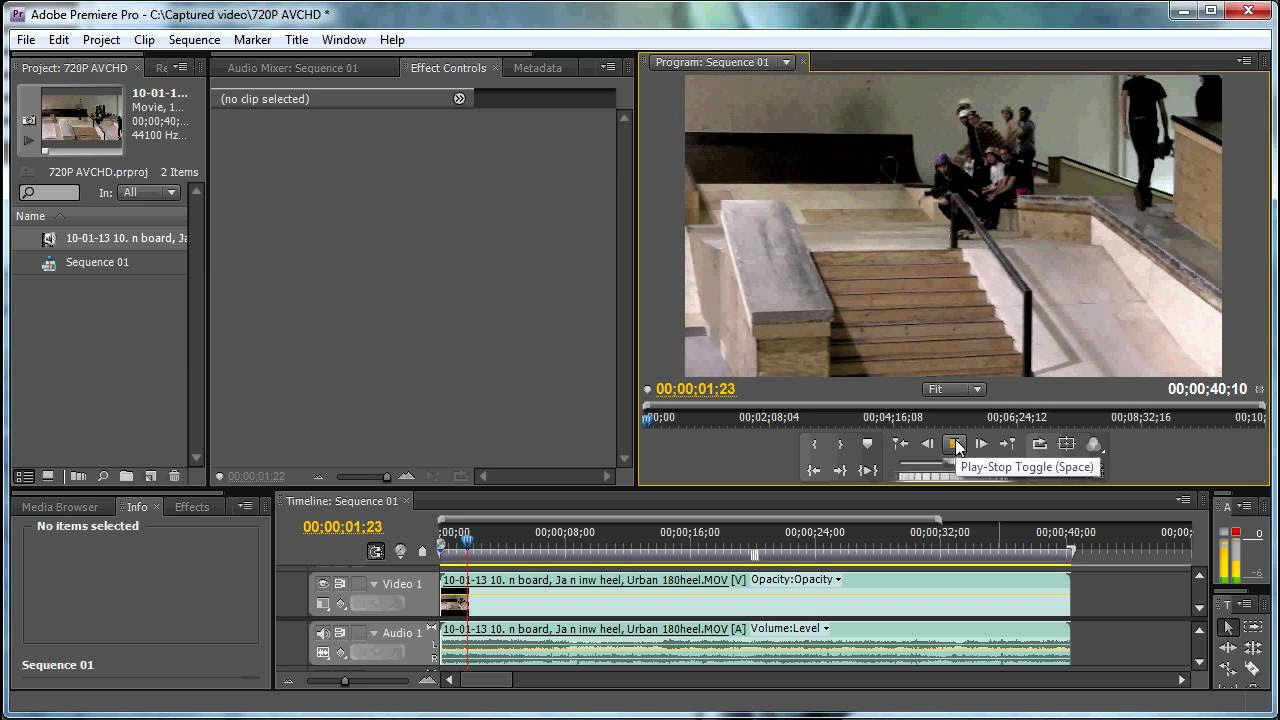The image size is (1280, 720).
Task: Select the Selection tool
Action: click(x=1228, y=627)
